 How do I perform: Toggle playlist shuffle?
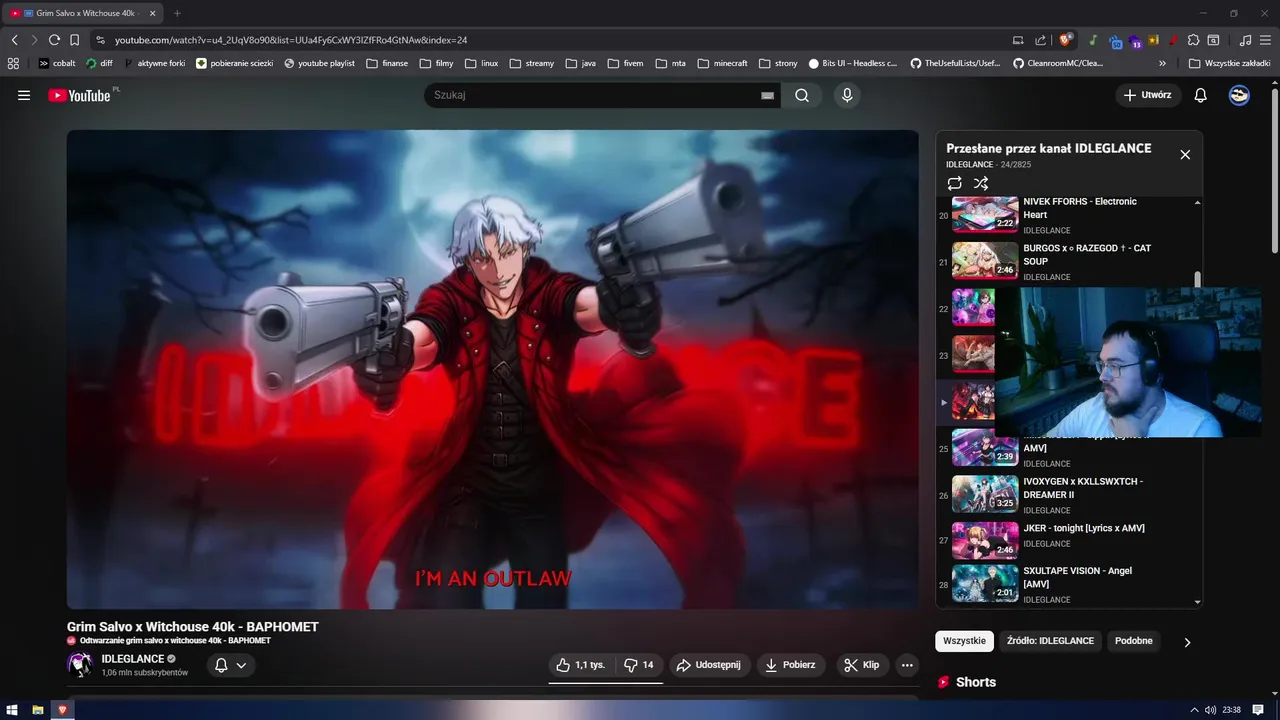(981, 183)
